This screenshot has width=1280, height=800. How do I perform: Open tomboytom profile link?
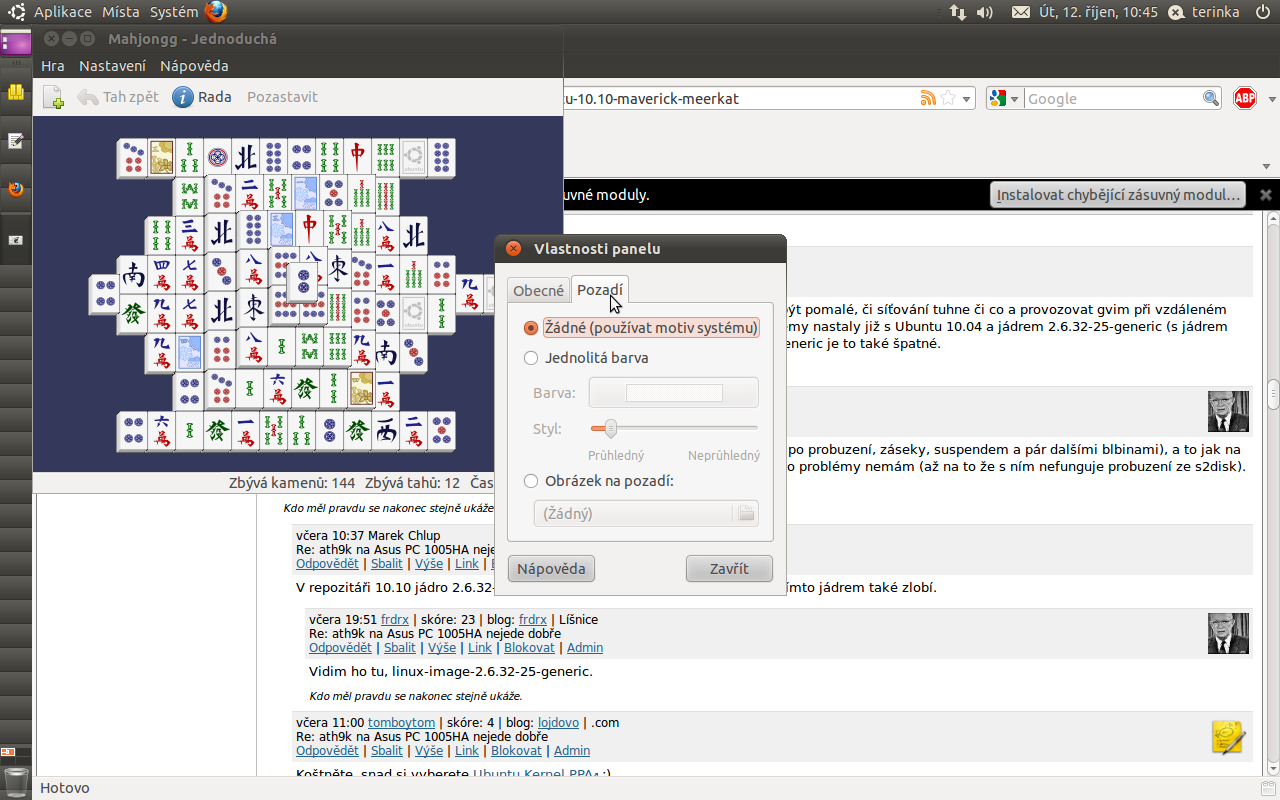401,722
